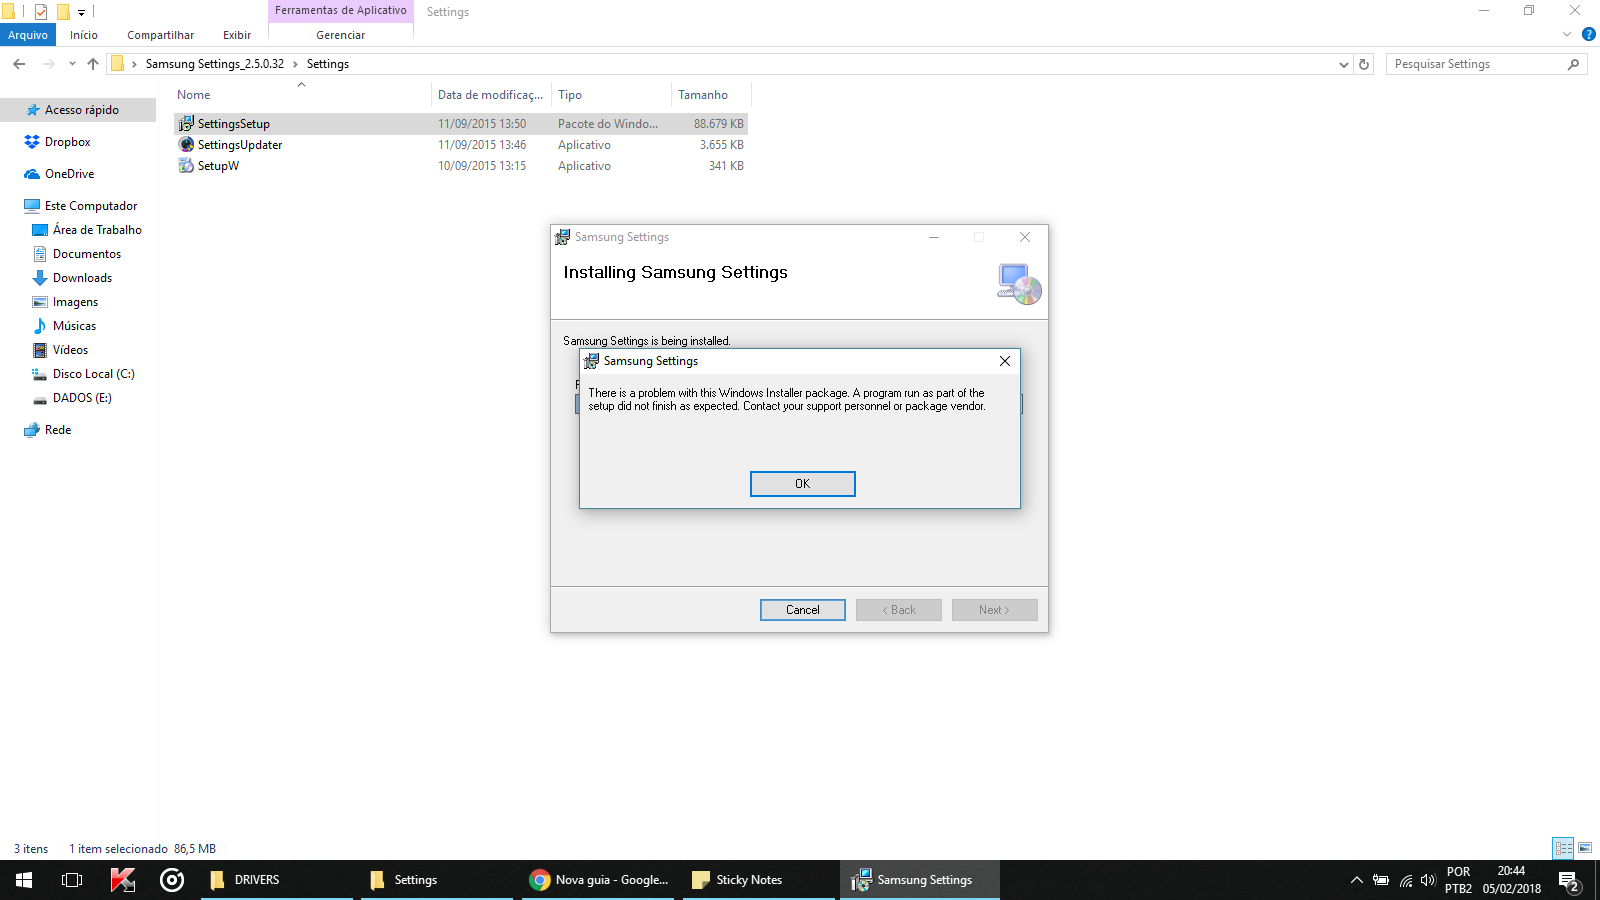Click OK in the error dialog
1600x900 pixels.
click(x=802, y=484)
